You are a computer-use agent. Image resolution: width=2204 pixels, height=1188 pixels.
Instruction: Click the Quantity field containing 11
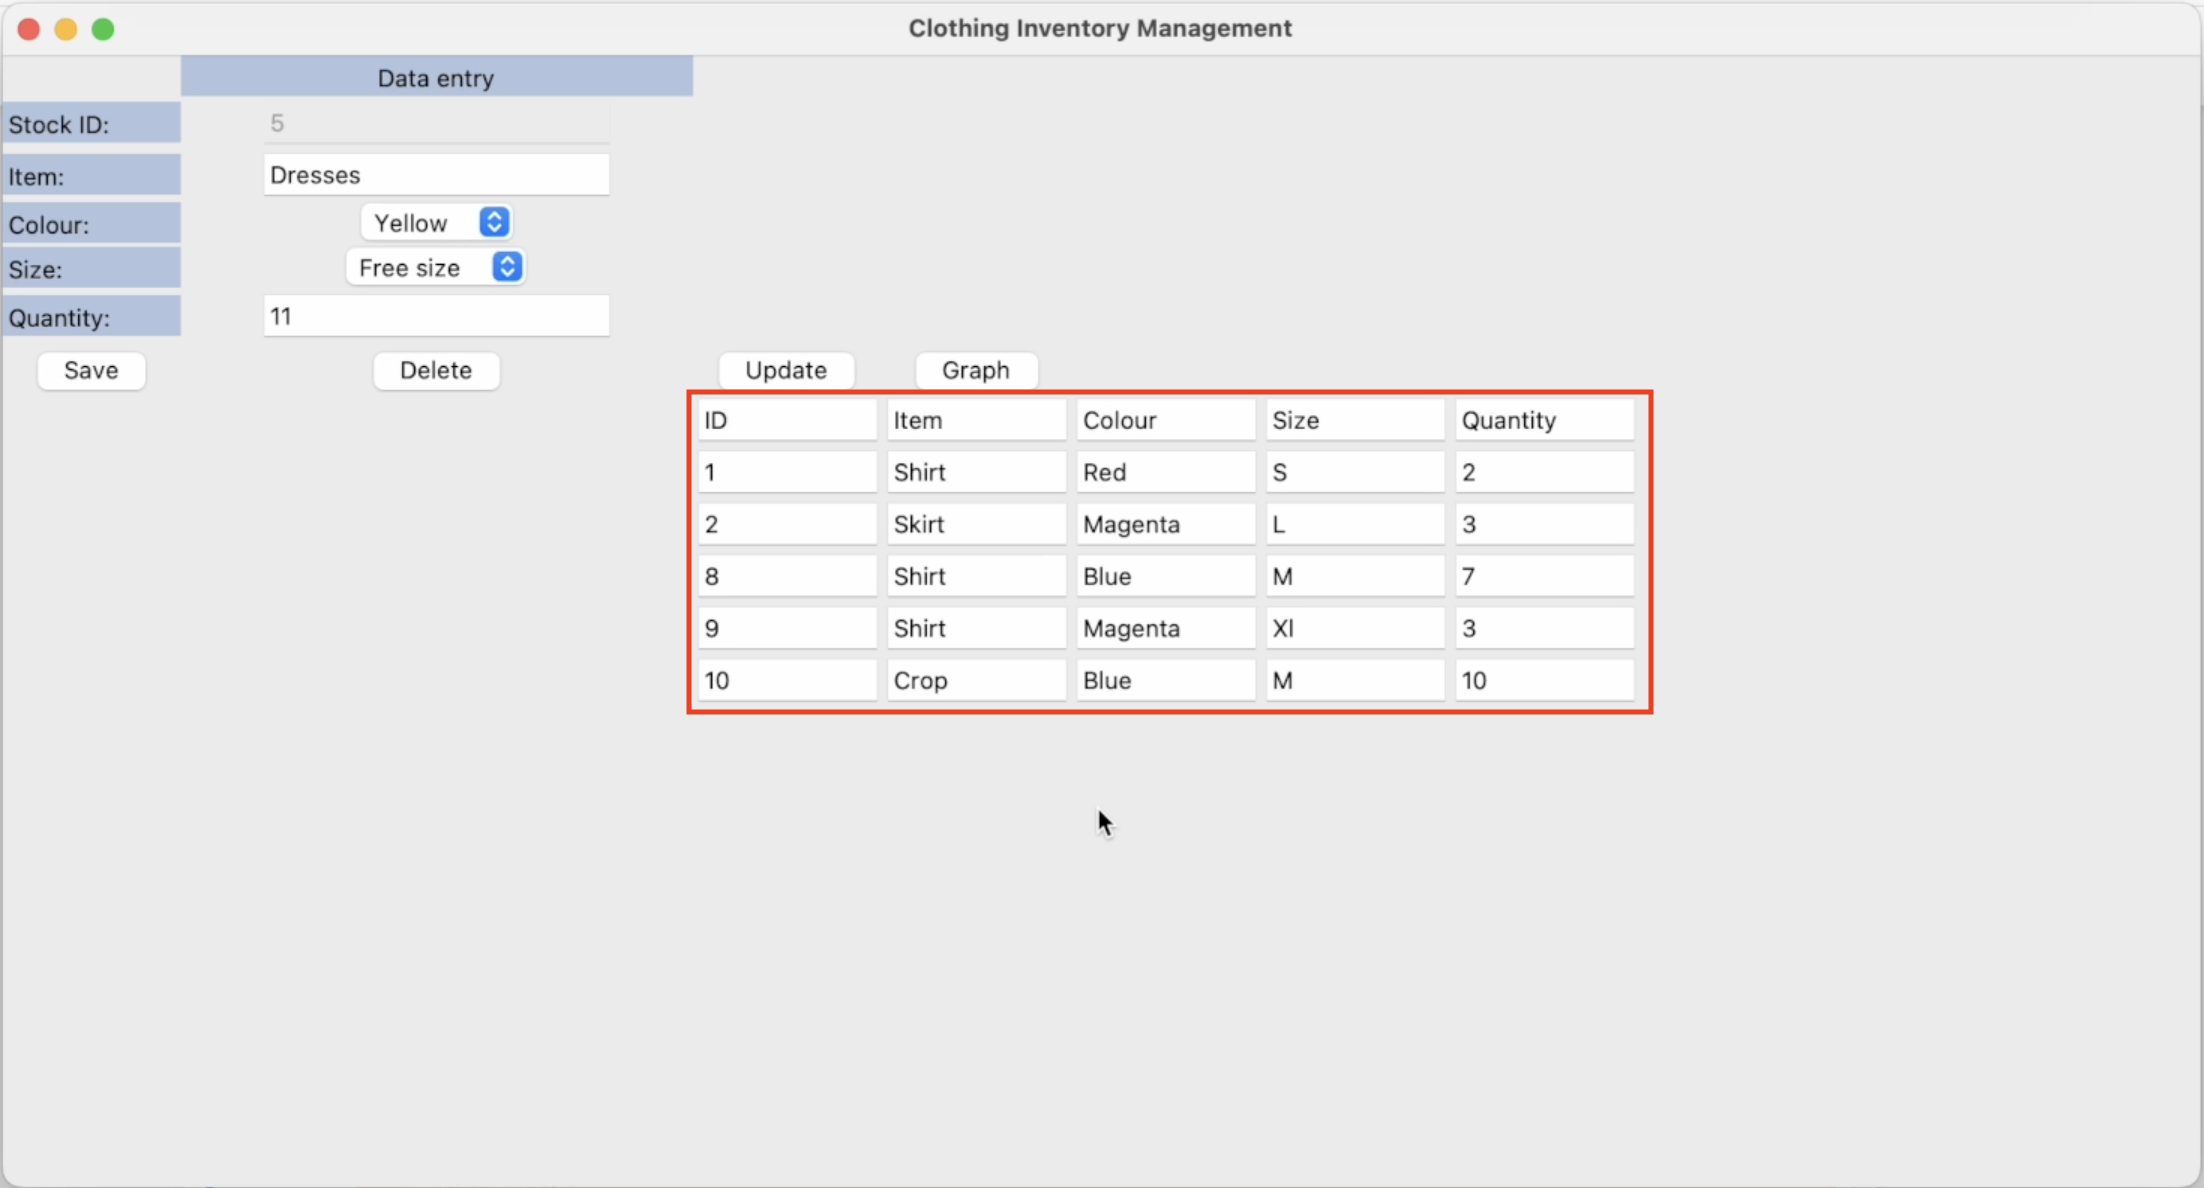tap(436, 316)
